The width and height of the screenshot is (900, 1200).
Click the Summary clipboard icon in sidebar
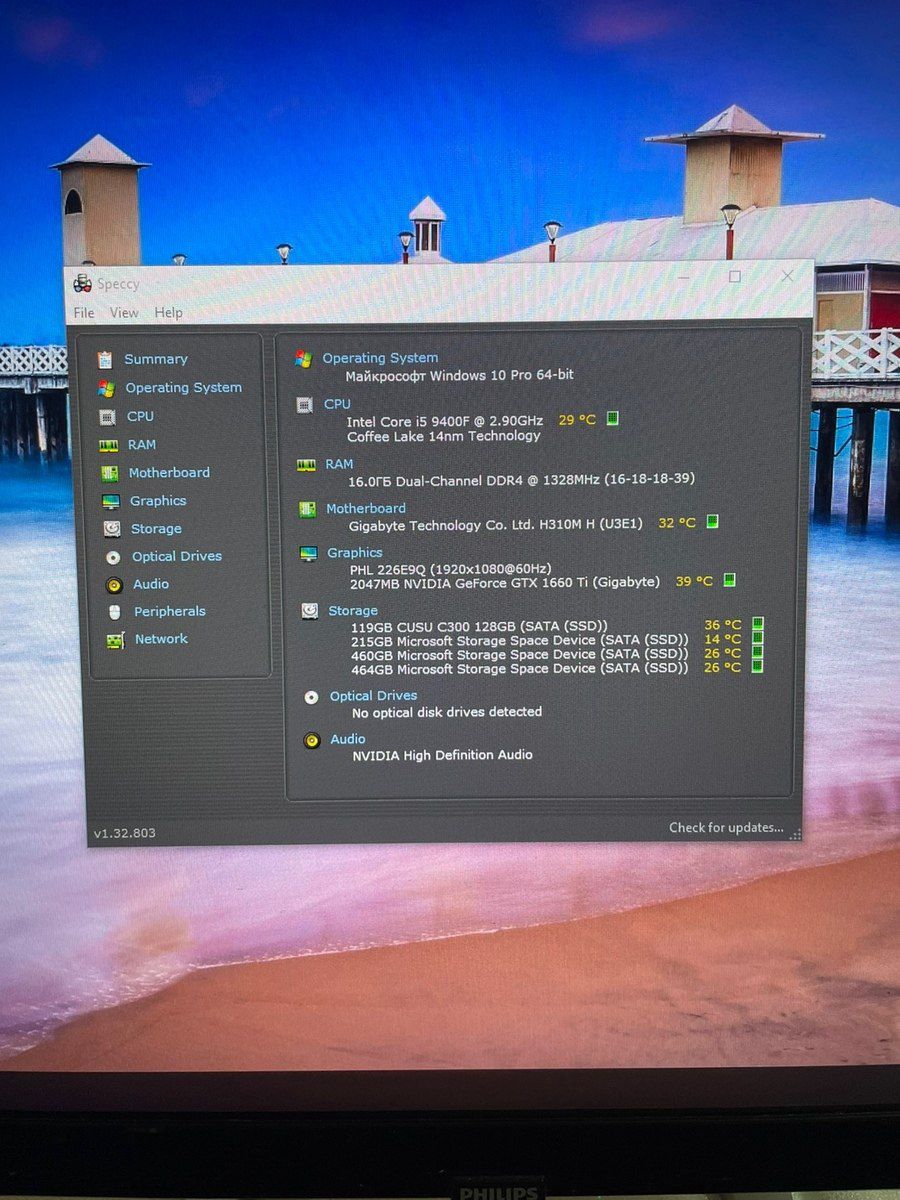(x=105, y=359)
